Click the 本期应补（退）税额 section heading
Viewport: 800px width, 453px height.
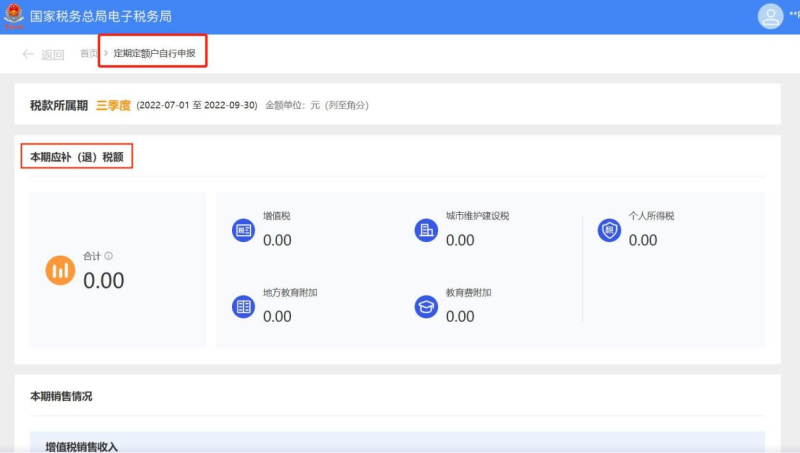[77, 157]
